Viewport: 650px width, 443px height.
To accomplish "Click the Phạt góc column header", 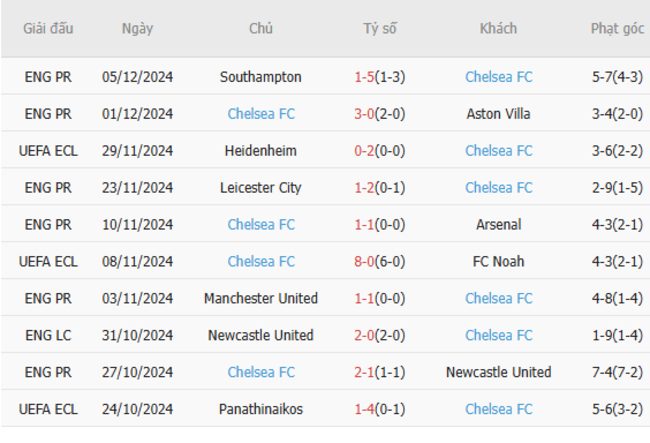I will click(x=617, y=28).
